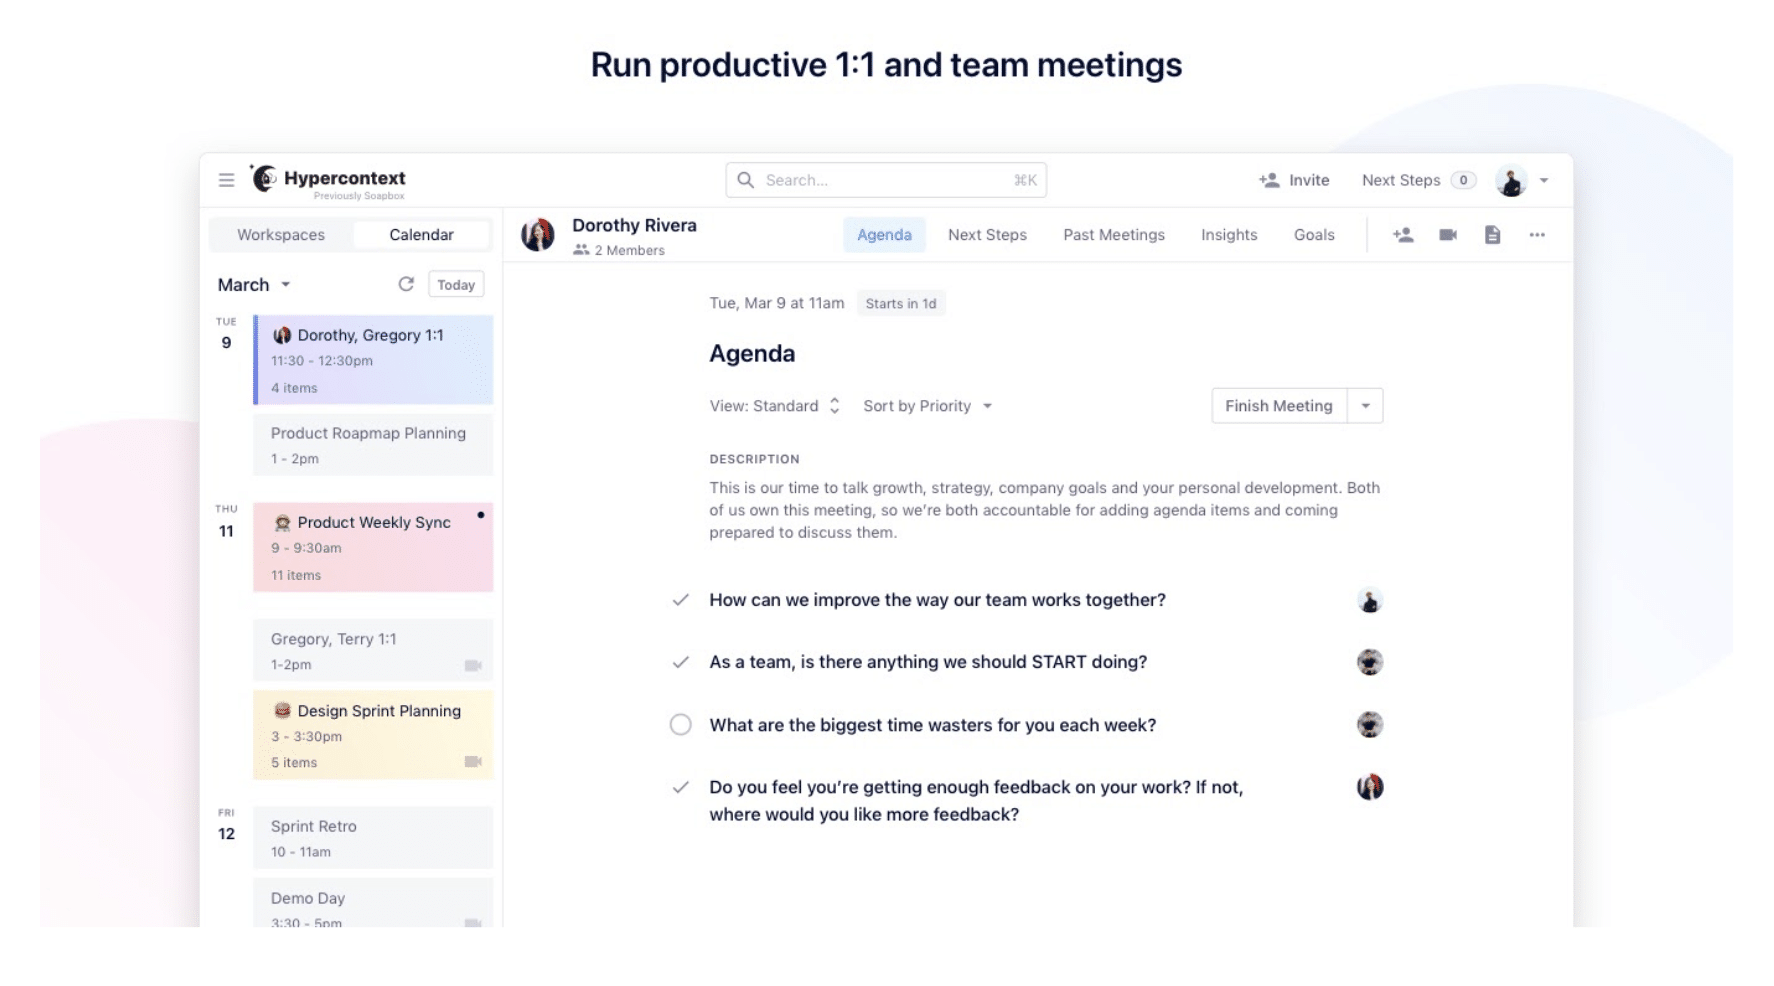This screenshot has height=986, width=1774.
Task: Click 'How can we improve the way' text
Action: [x=937, y=600]
